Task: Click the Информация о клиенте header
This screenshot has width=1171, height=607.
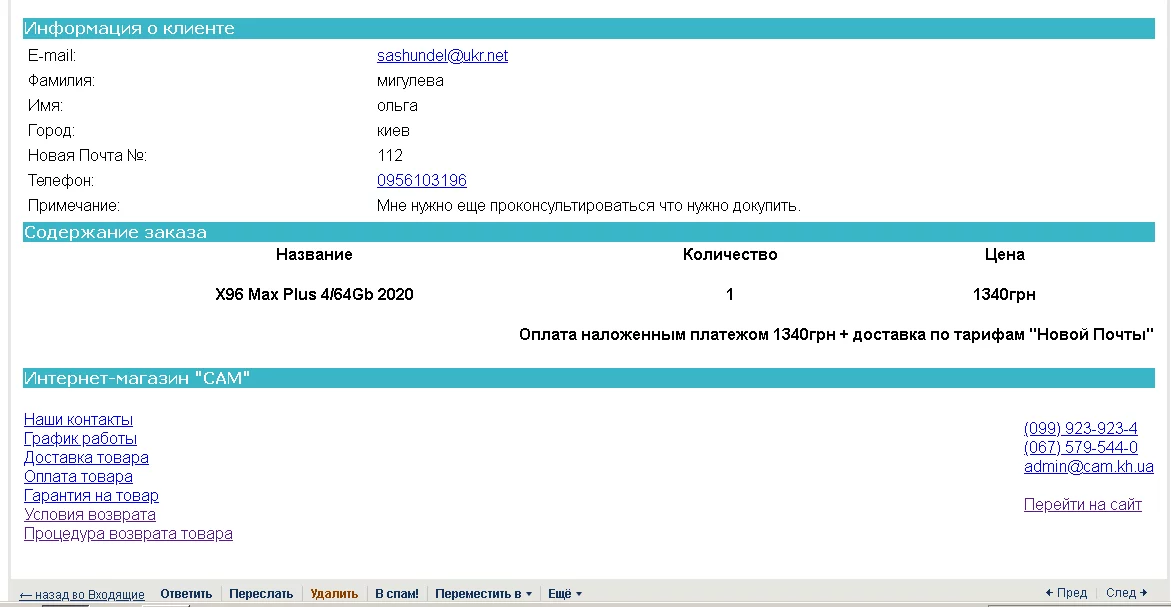Action: pyautogui.click(x=588, y=28)
